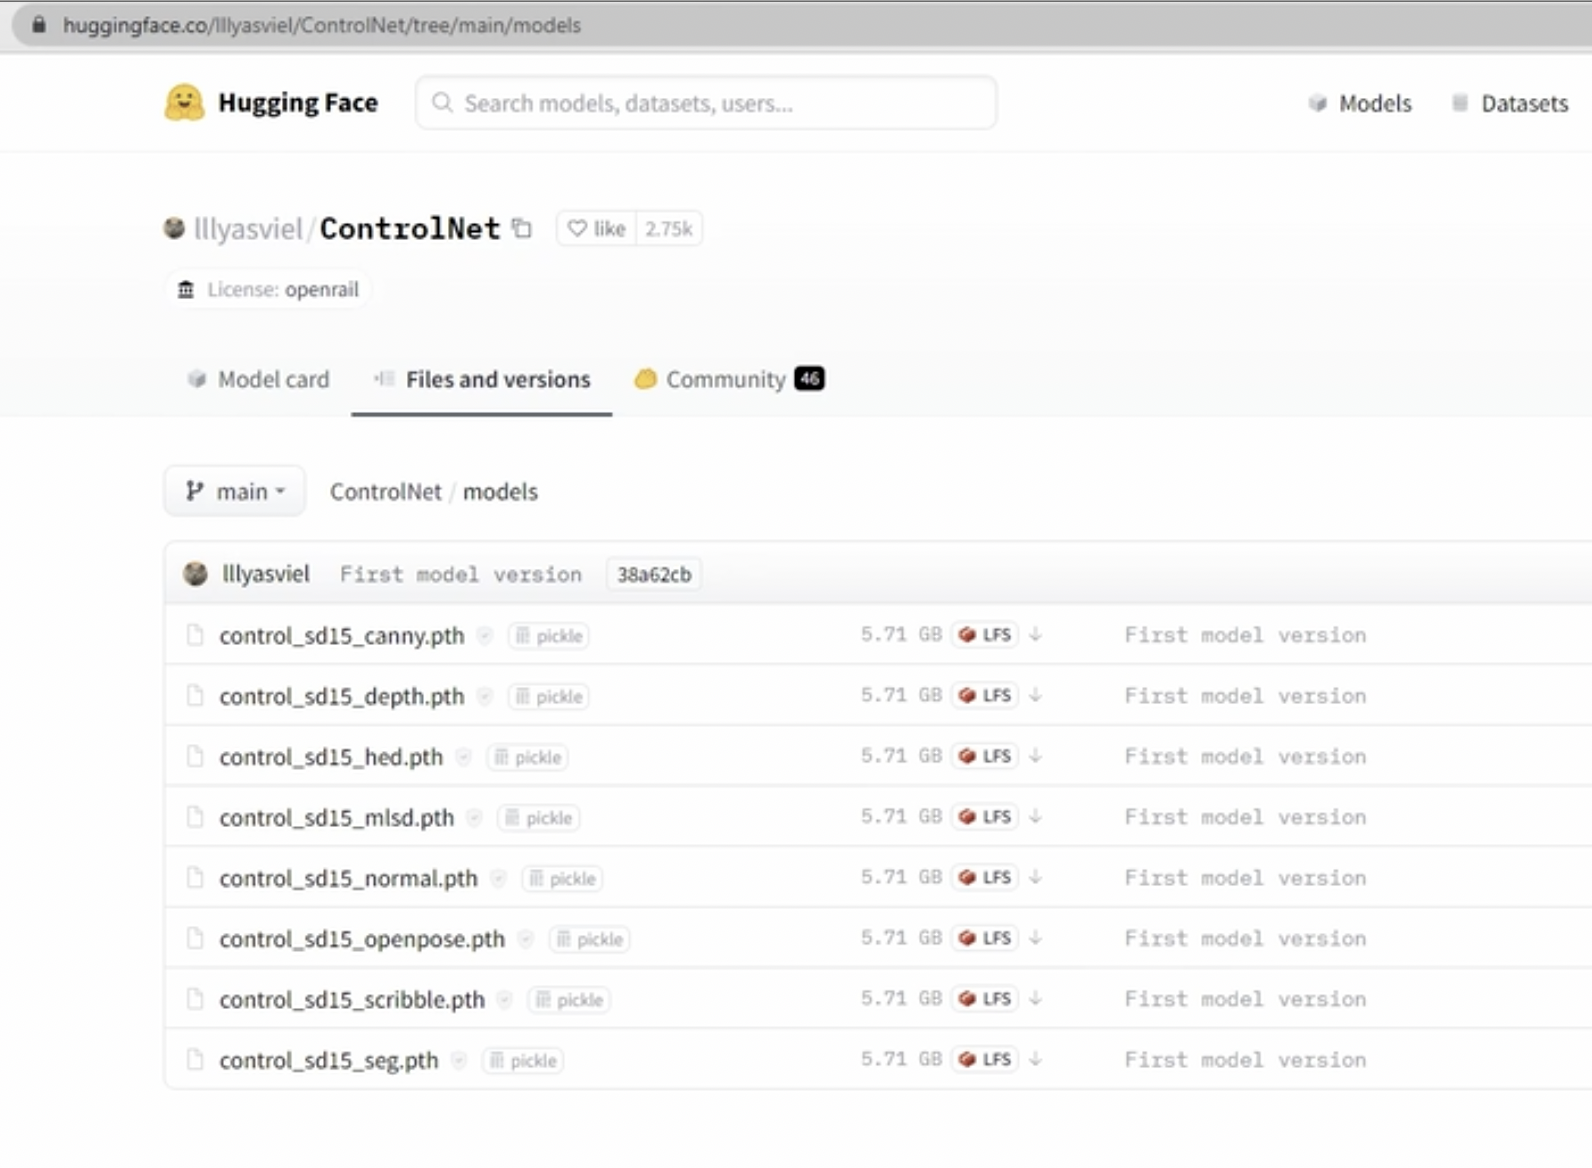Click the Hugging Face home text link
The height and width of the screenshot is (1168, 1592).
click(298, 103)
